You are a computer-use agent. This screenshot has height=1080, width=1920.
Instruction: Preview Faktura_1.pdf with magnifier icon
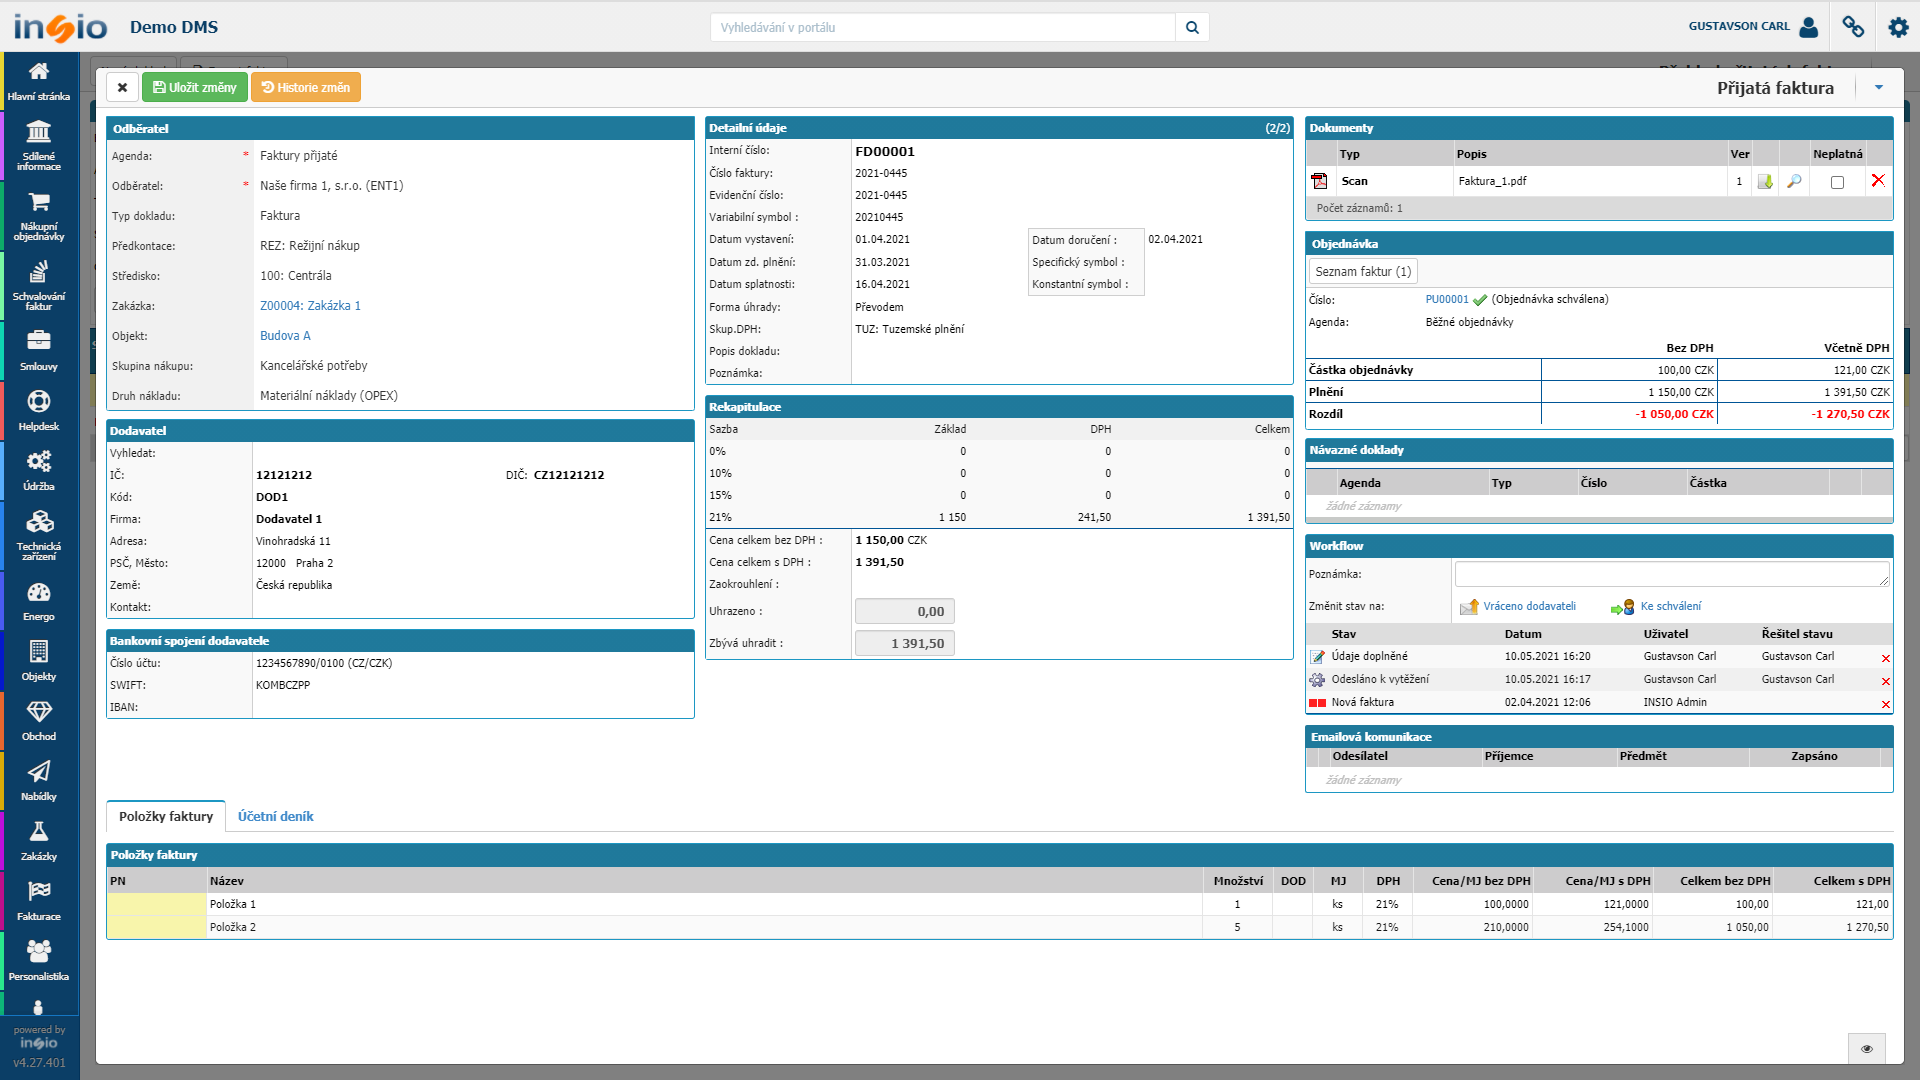(1794, 181)
